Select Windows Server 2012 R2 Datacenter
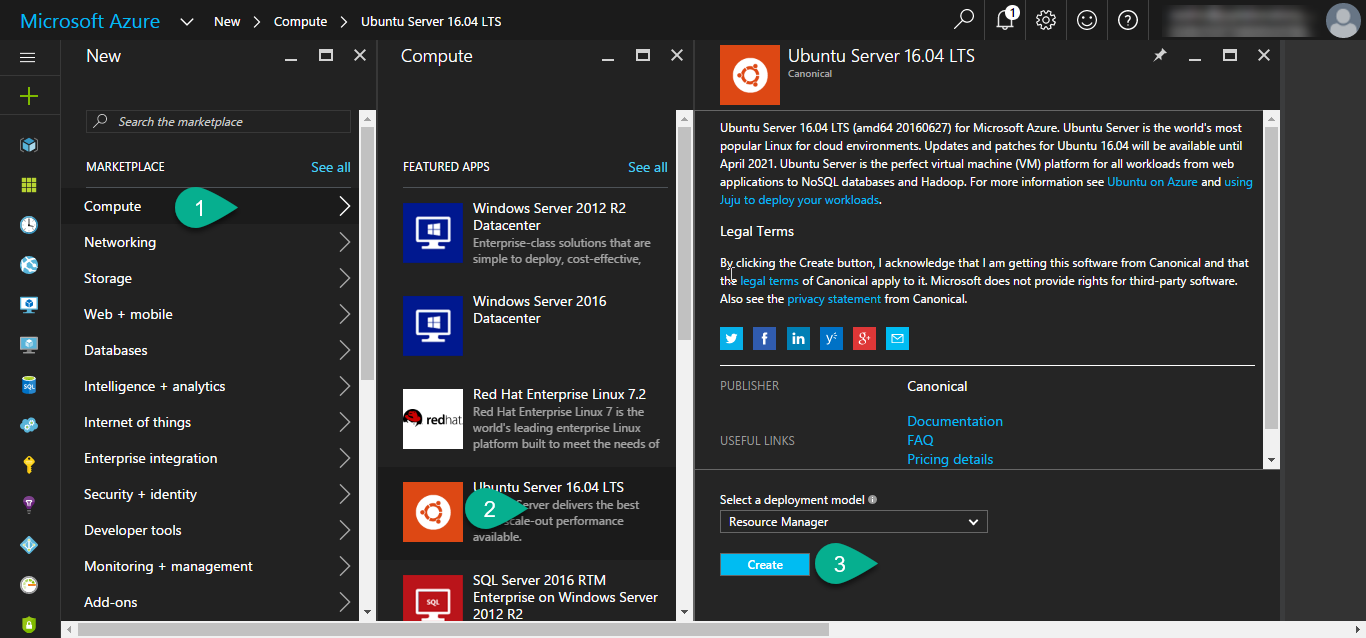Screen dimensions: 1366x638 (534, 233)
